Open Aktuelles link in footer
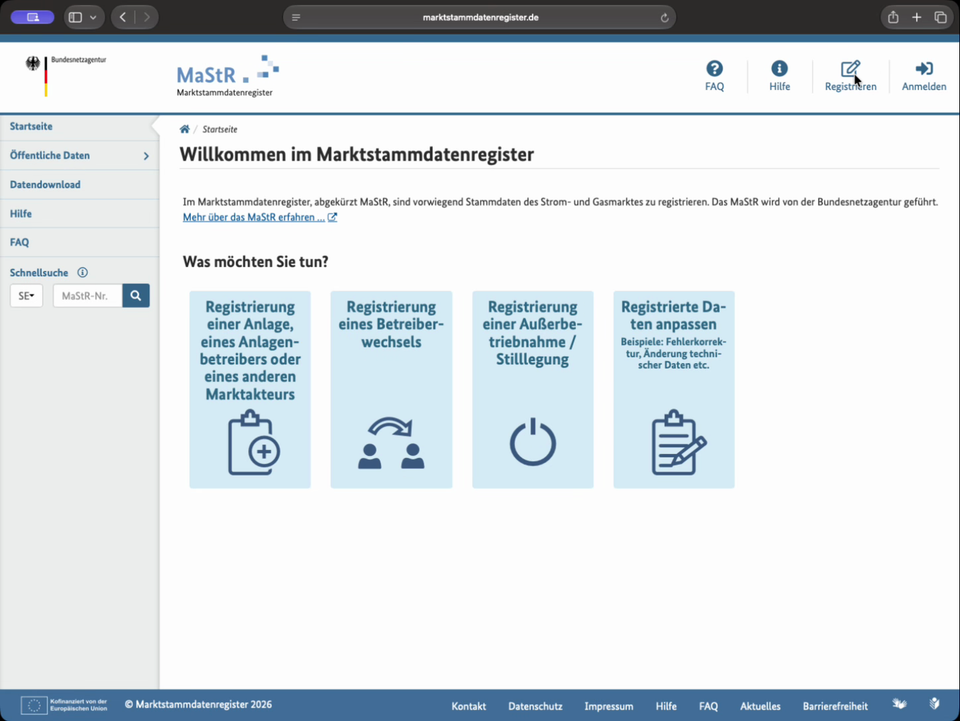 click(760, 706)
